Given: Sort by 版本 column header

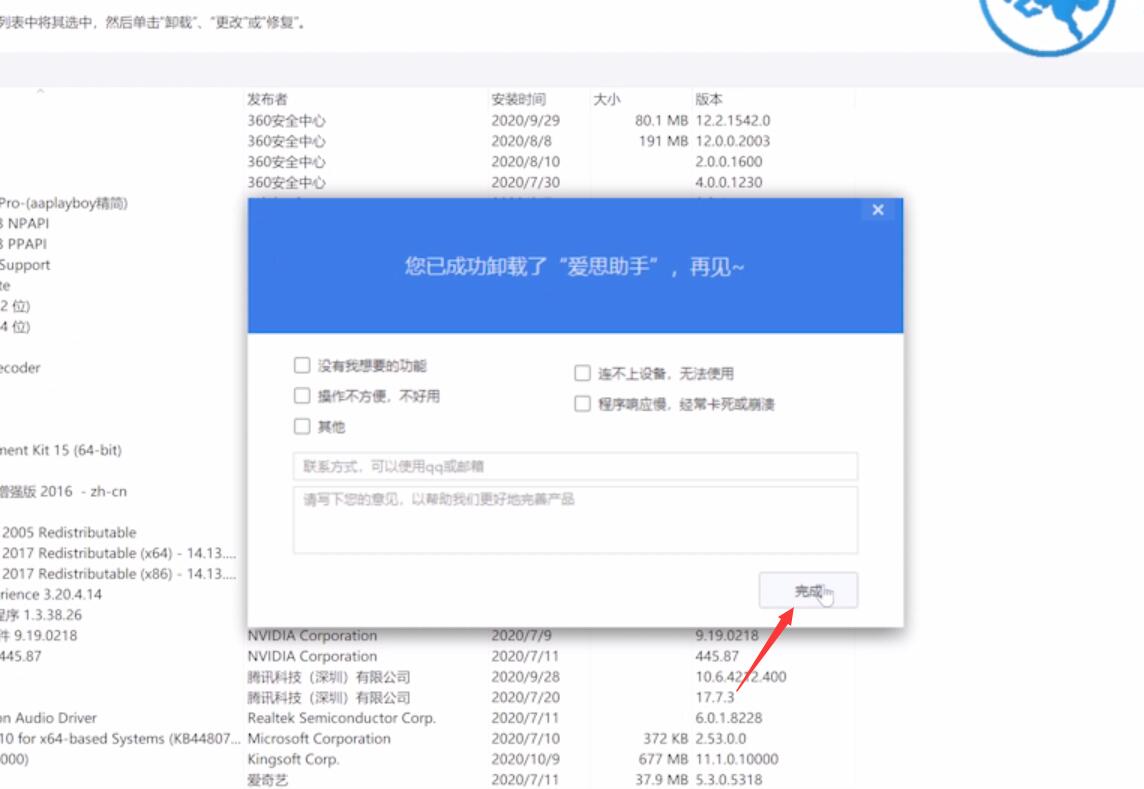Looking at the screenshot, I should tap(708, 99).
